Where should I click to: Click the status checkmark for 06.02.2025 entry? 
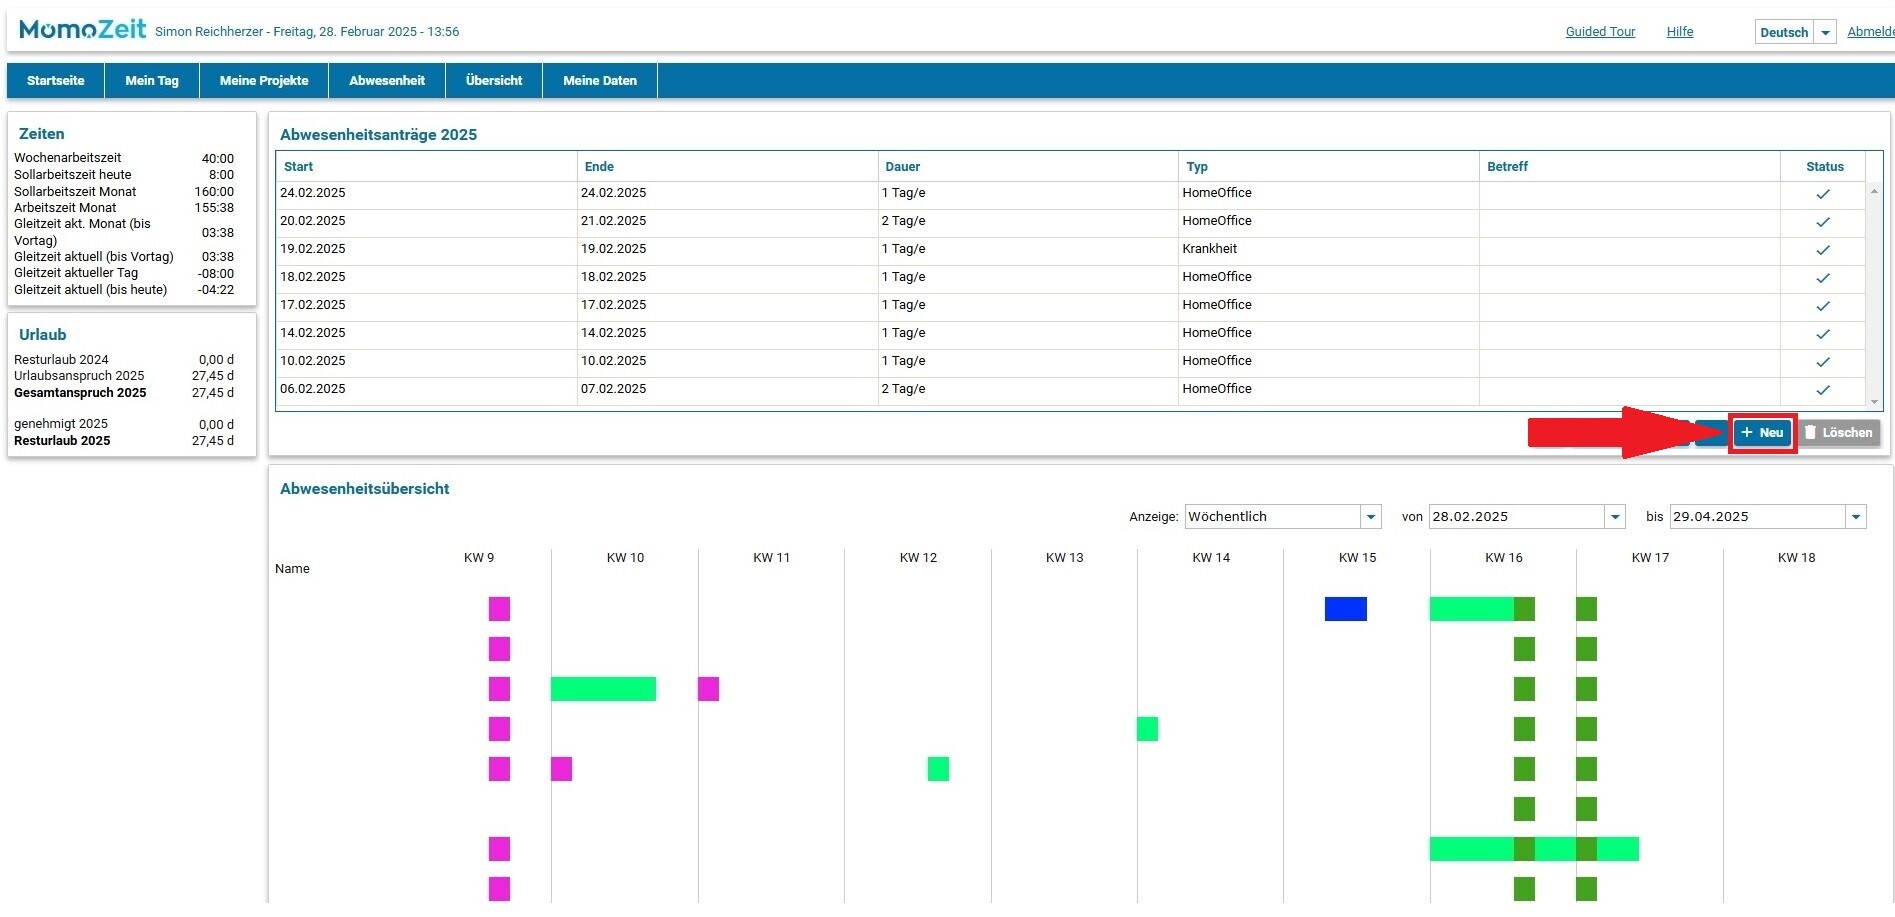1823,390
